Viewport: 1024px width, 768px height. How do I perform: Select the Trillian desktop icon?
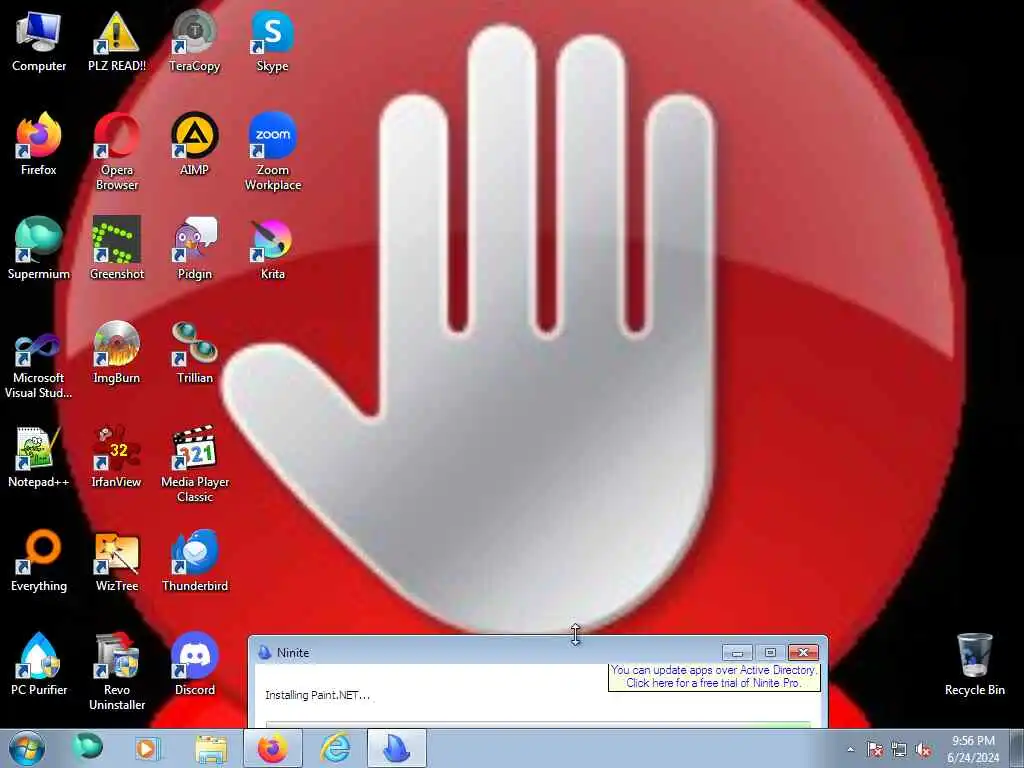tap(194, 353)
